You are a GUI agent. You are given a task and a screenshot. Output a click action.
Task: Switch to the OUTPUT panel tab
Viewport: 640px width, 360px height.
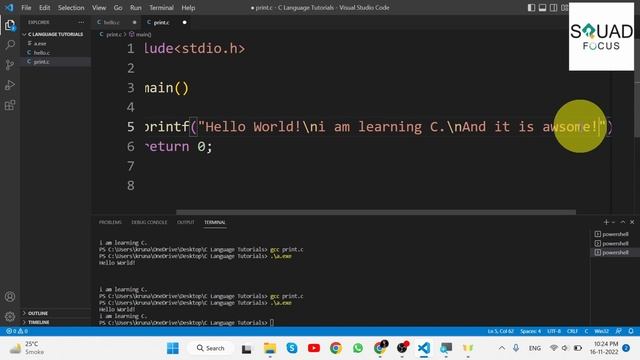coord(186,222)
